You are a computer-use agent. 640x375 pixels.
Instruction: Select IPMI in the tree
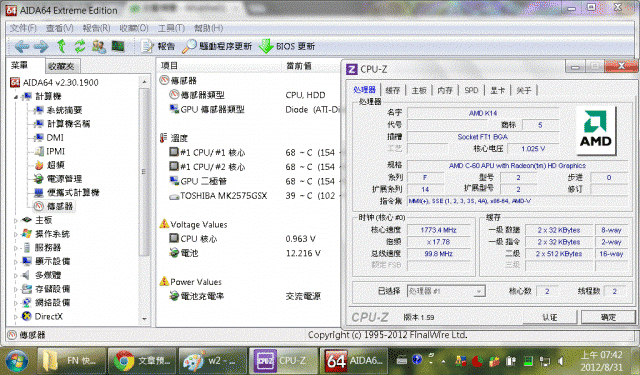[50, 151]
